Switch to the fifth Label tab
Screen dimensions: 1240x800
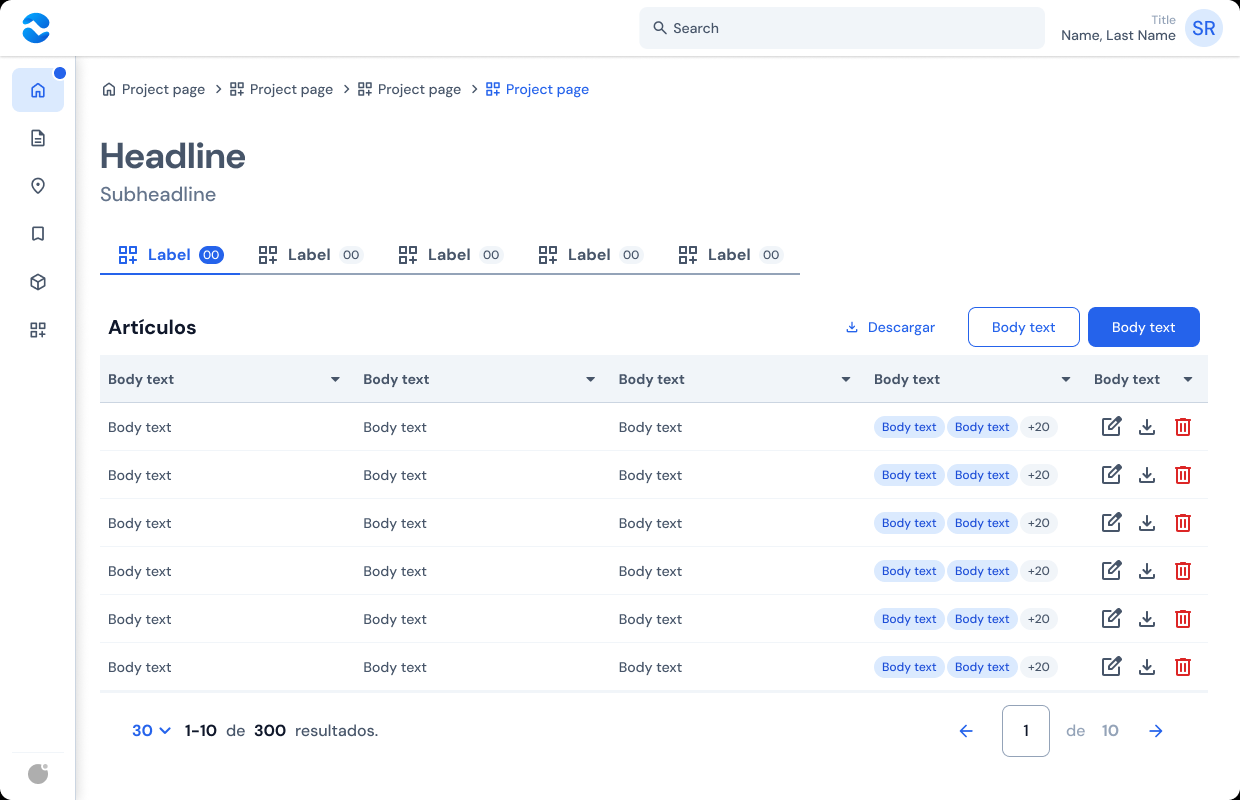(x=730, y=255)
